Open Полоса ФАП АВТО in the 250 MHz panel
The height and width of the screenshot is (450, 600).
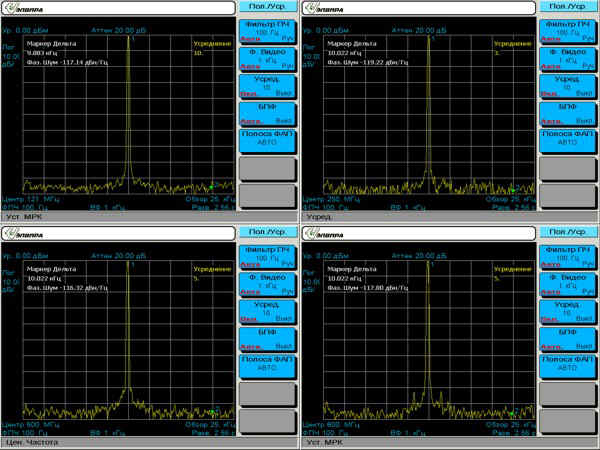click(567, 139)
